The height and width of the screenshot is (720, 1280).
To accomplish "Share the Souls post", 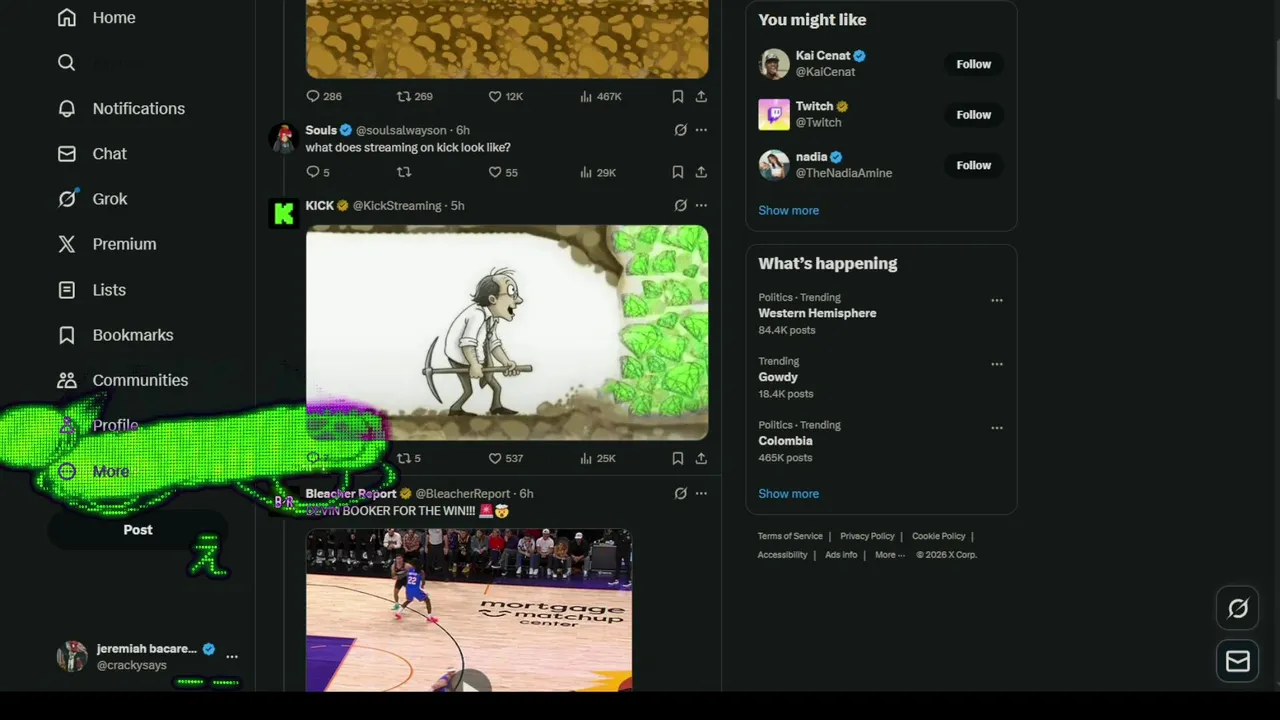I will point(701,172).
